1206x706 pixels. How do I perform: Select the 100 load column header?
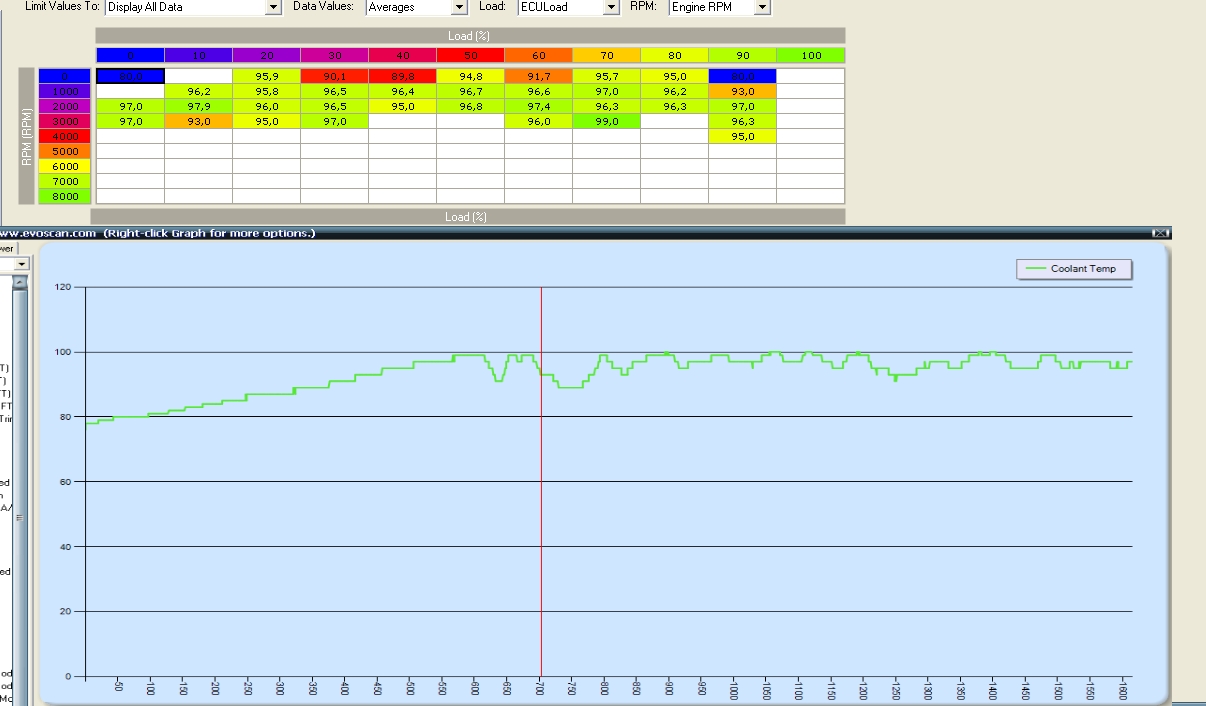811,55
